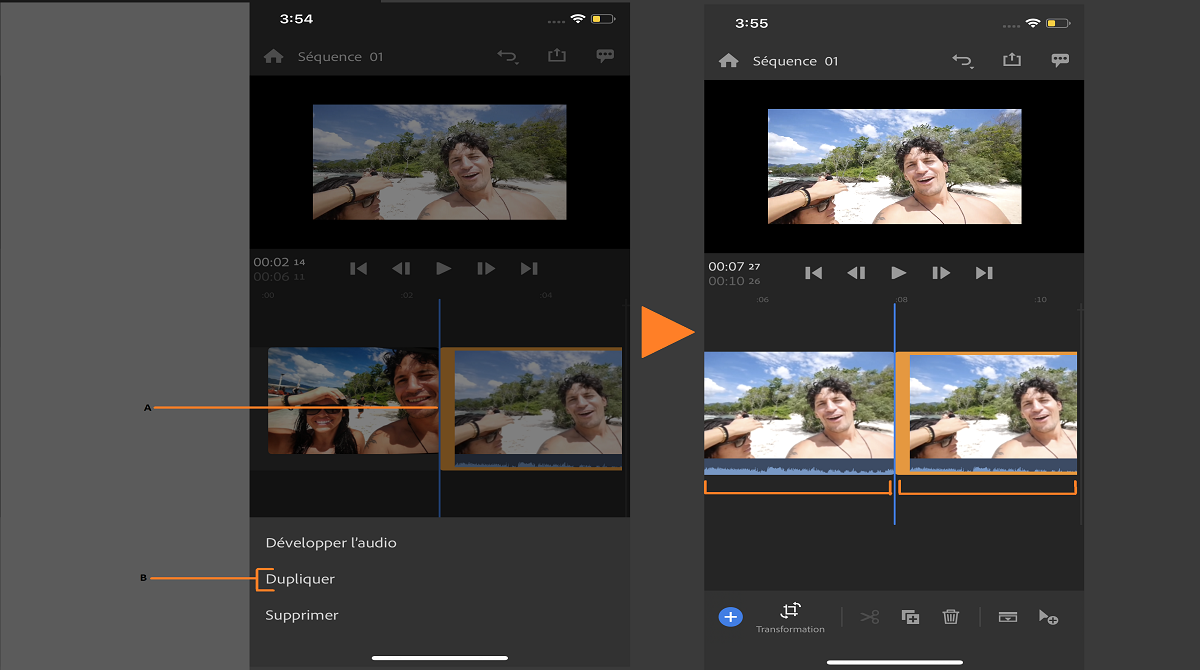Tap the Séquence 01 title in the left screen
Image resolution: width=1200 pixels, height=670 pixels.
(x=340, y=57)
